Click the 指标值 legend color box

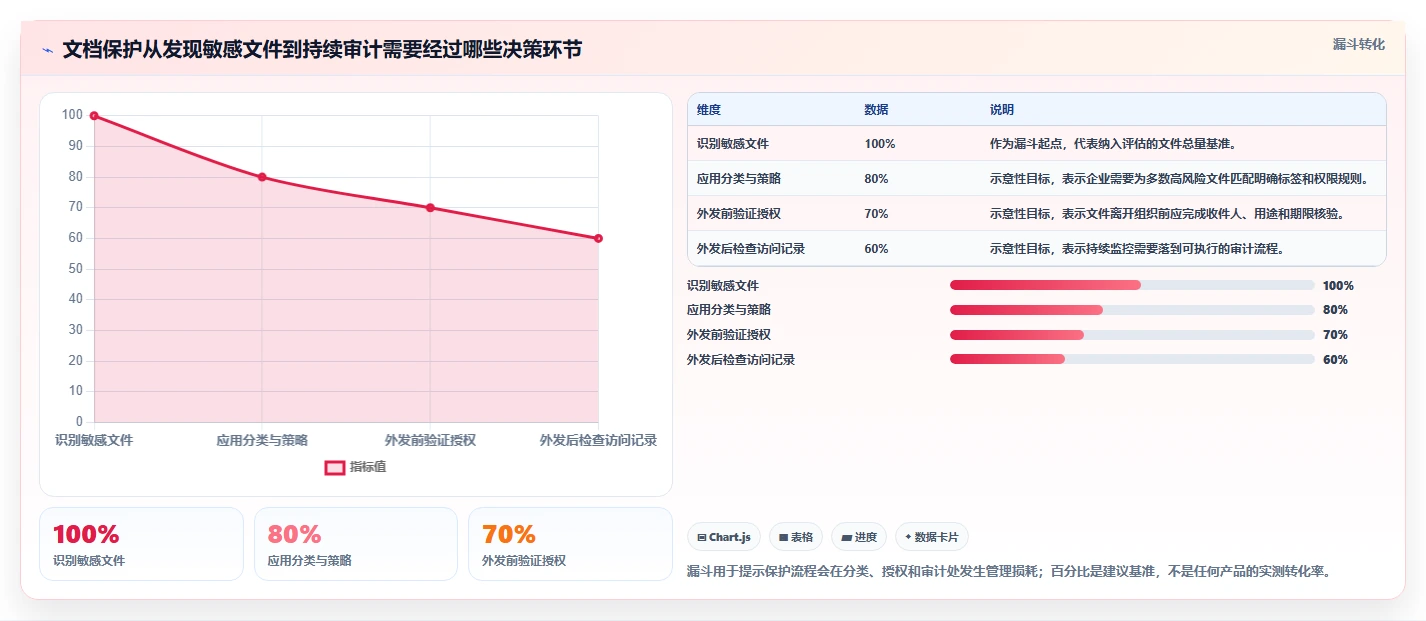tap(334, 467)
